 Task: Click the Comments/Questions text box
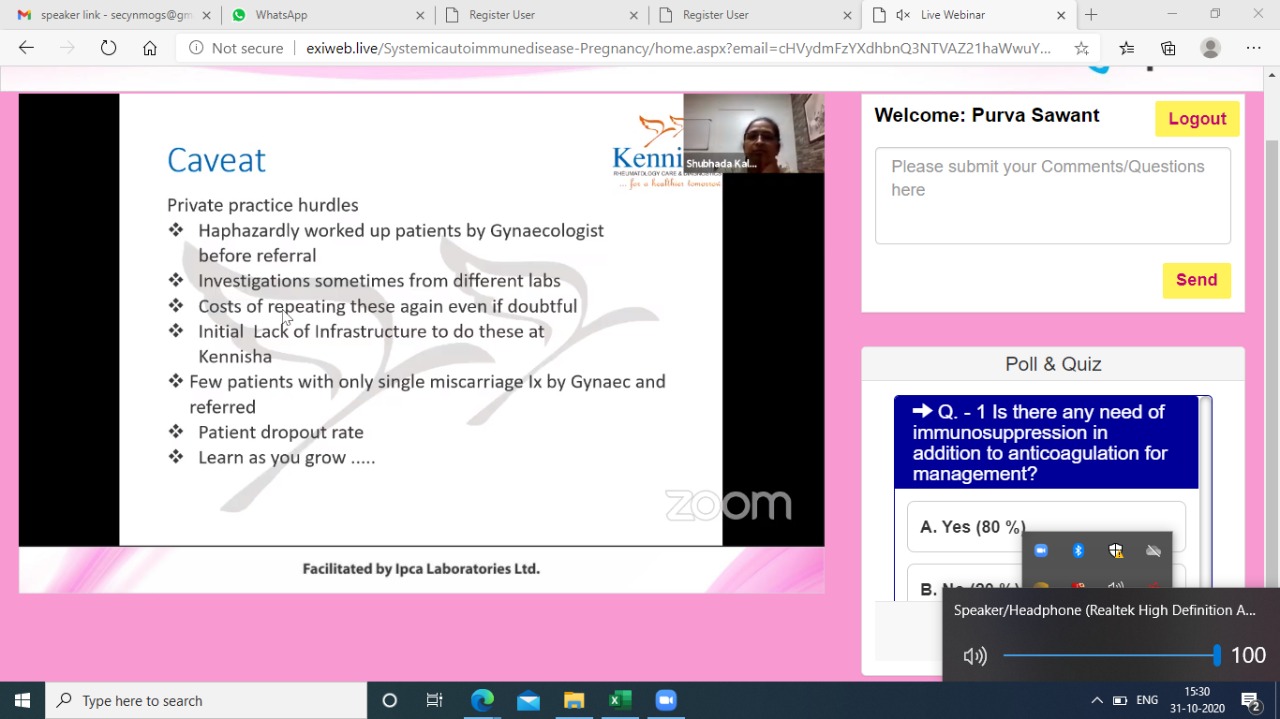(1052, 196)
